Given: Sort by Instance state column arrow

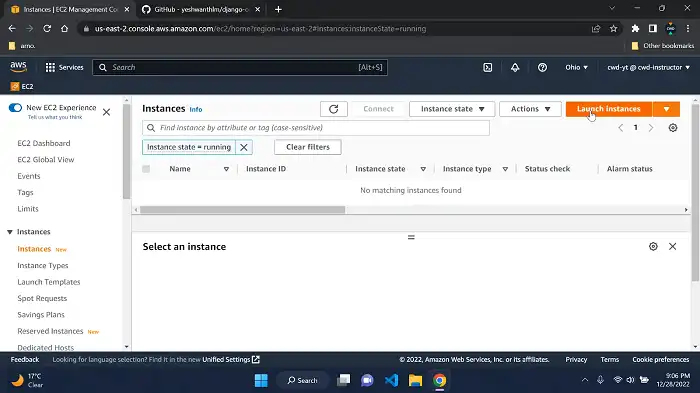Looking at the screenshot, I should point(423,169).
